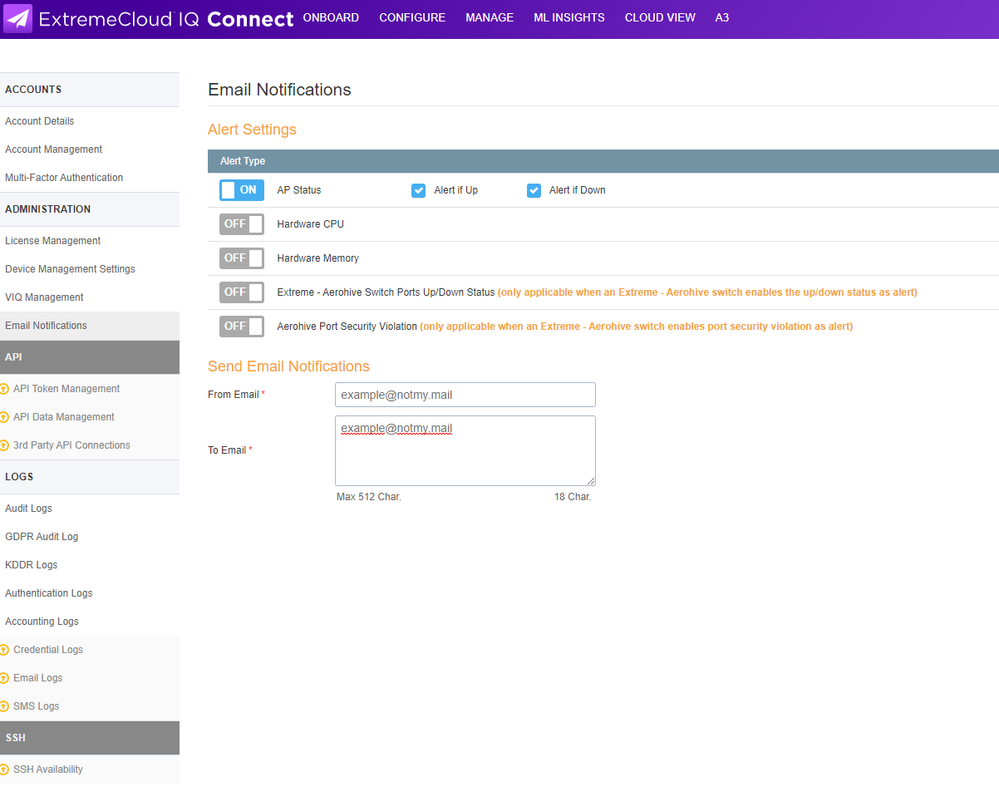Enable the Hardware CPU alert toggle
Viewport: 999px width, 796px height.
[x=241, y=224]
